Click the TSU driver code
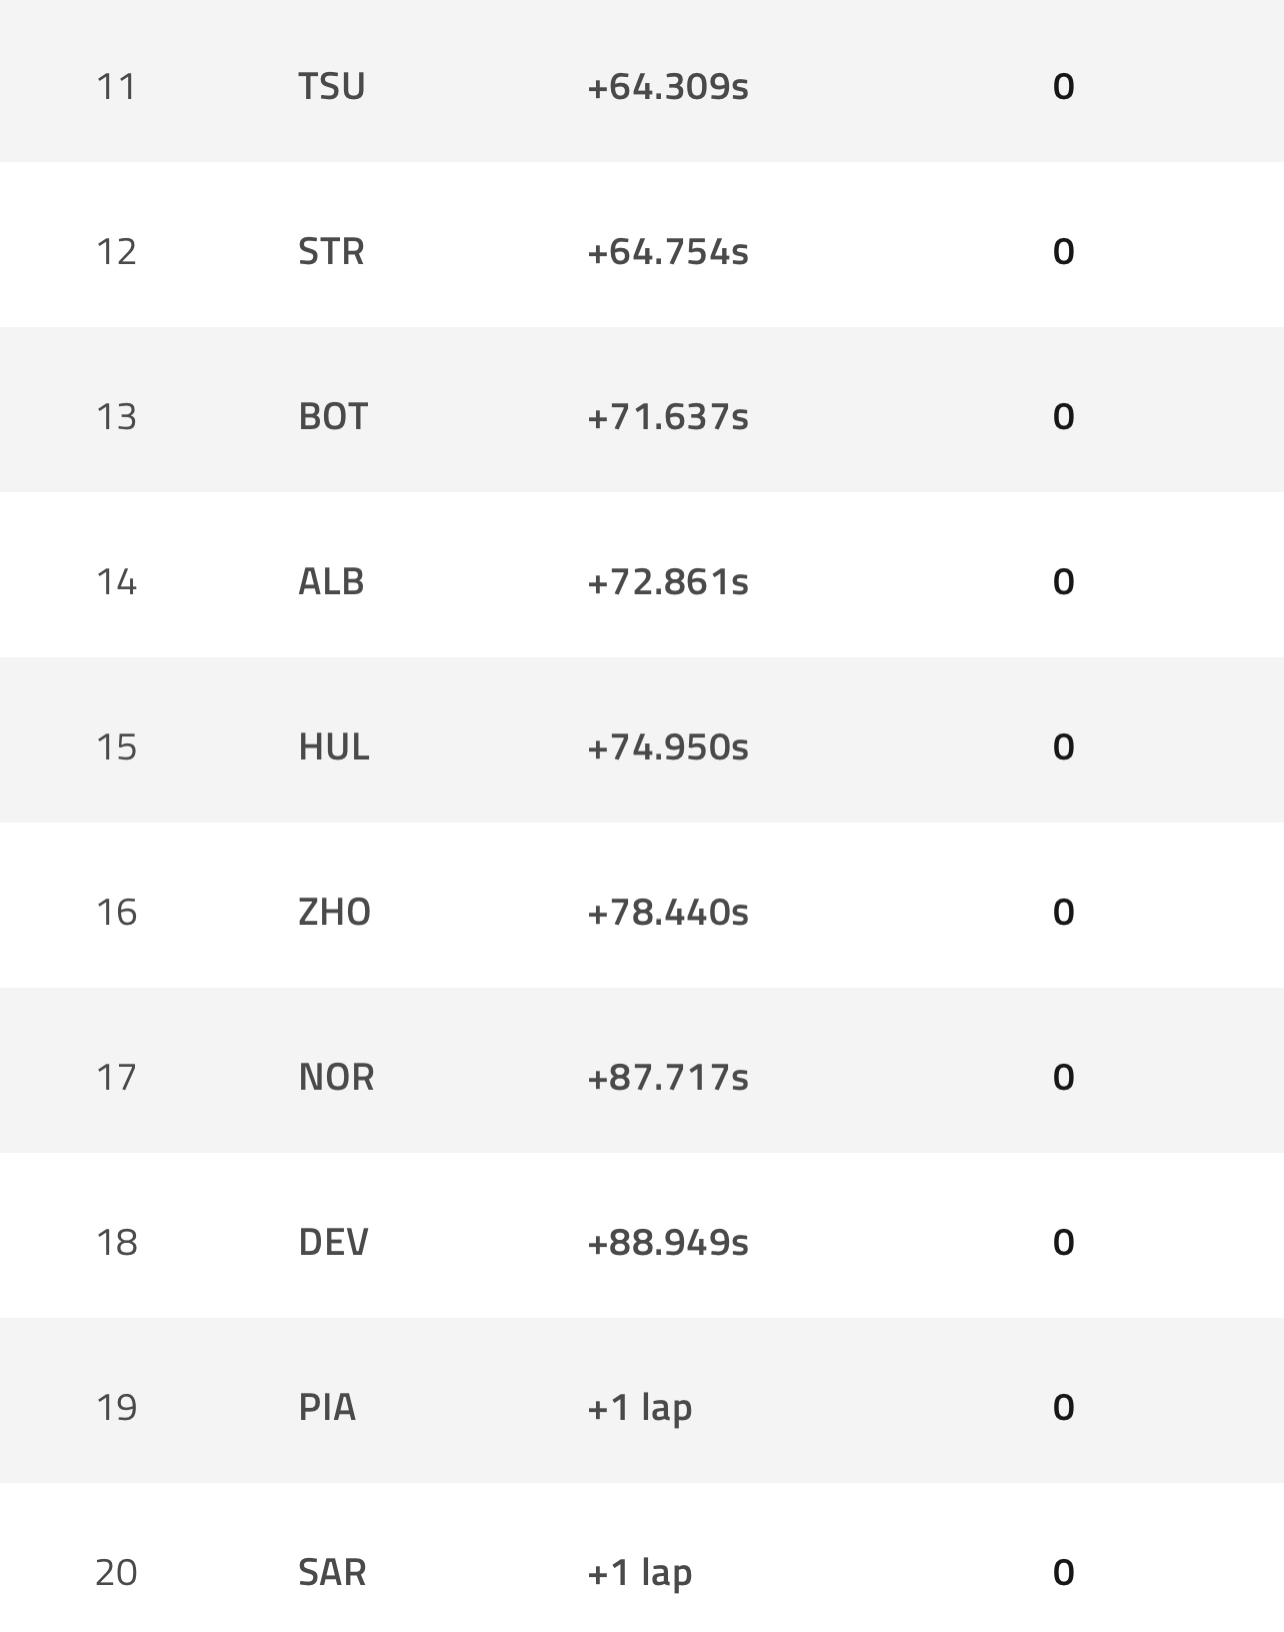The width and height of the screenshot is (1284, 1632). [331, 87]
